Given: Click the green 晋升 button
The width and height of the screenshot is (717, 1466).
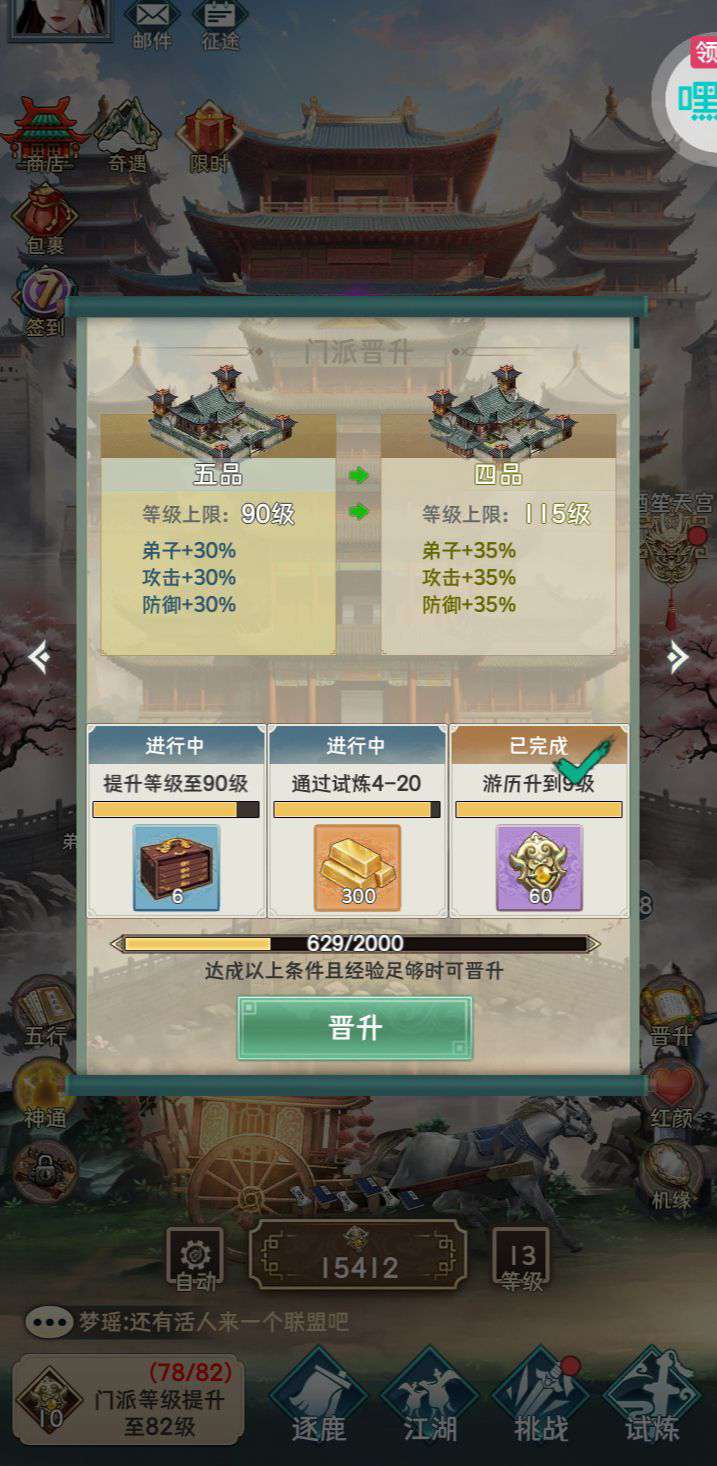Looking at the screenshot, I should (355, 1028).
